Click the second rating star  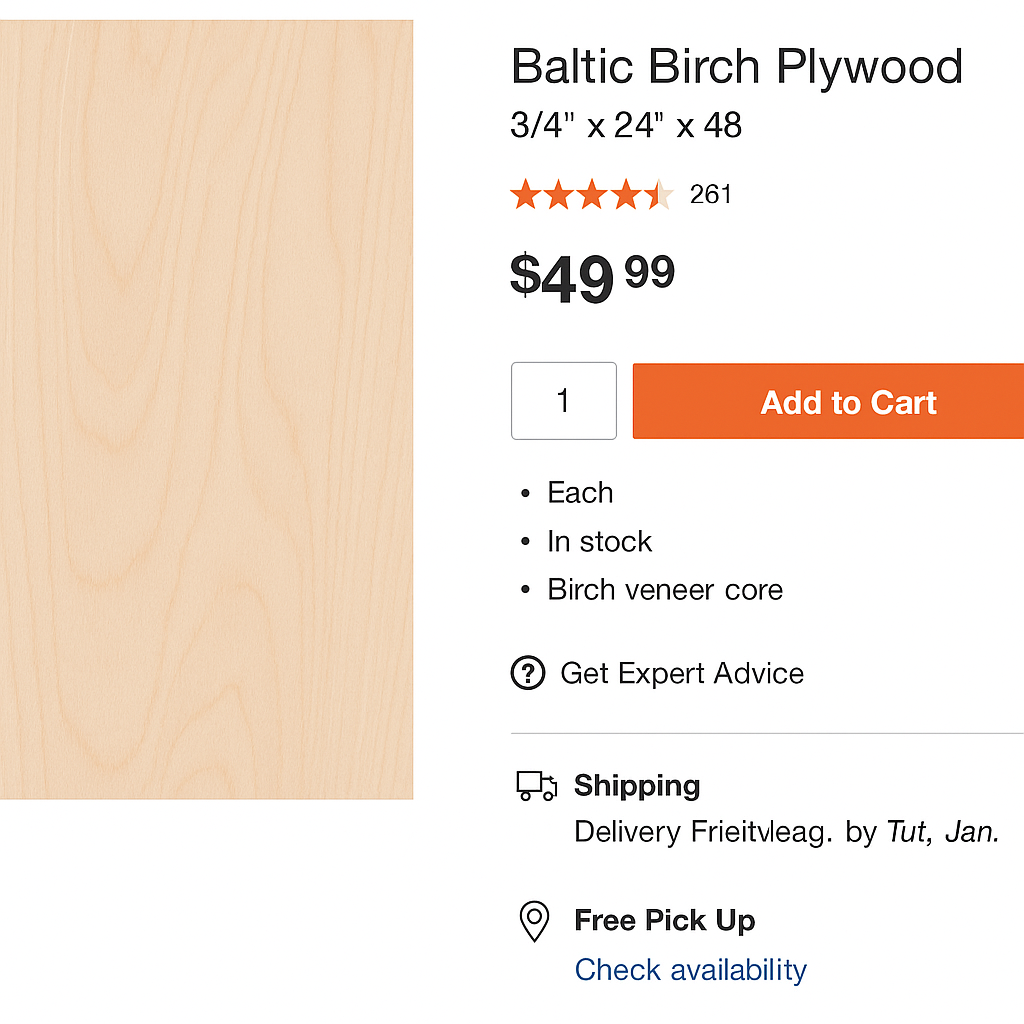pyautogui.click(x=560, y=194)
